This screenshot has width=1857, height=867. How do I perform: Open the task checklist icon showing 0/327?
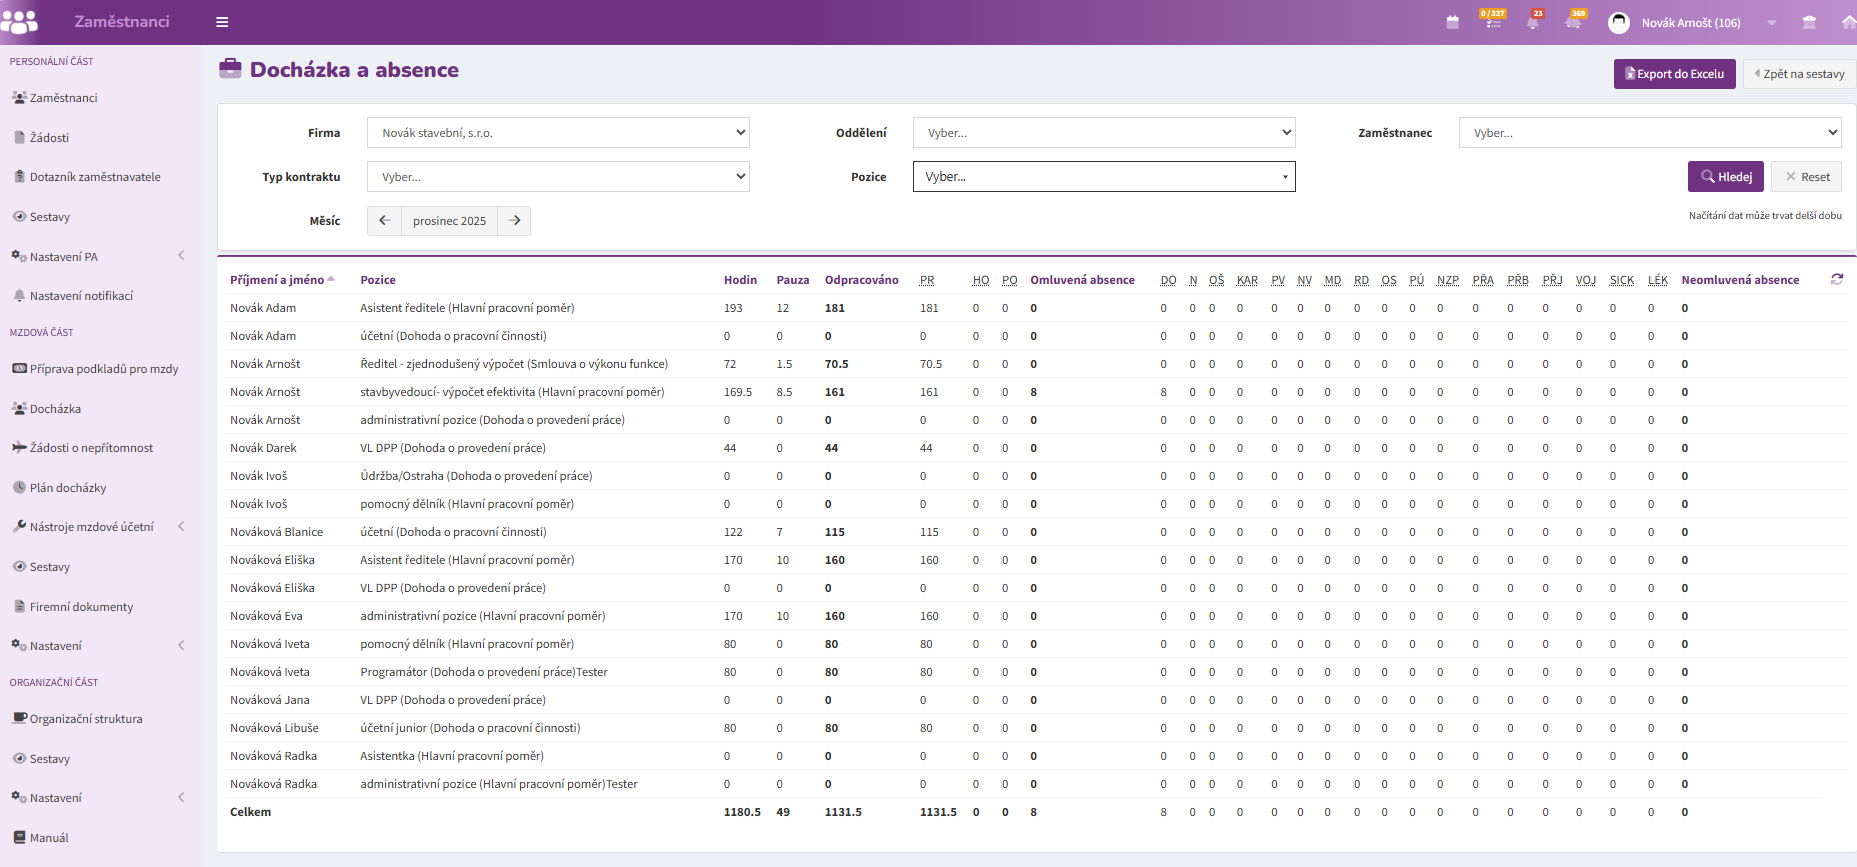click(x=1492, y=20)
